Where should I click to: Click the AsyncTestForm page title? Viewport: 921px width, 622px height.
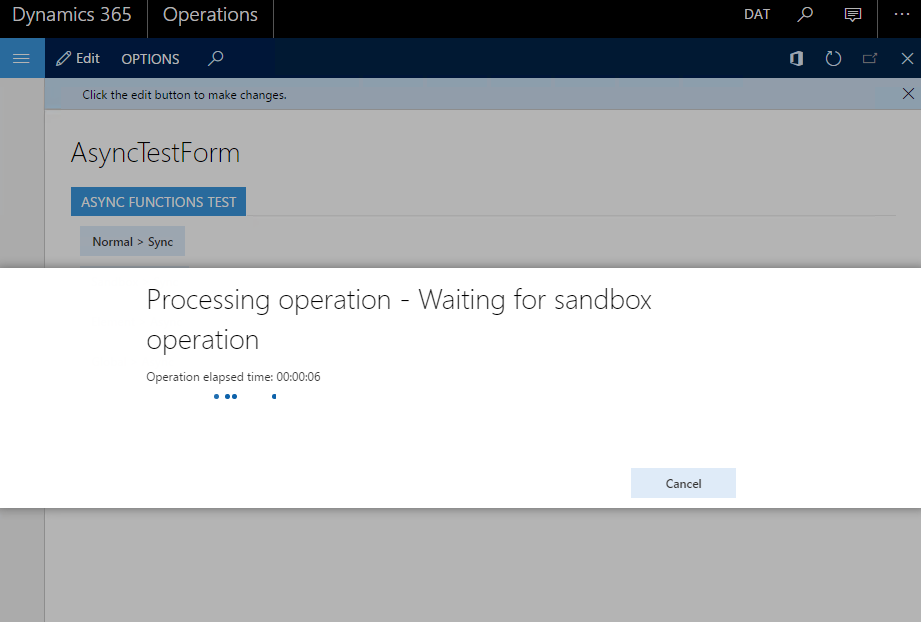[x=155, y=153]
